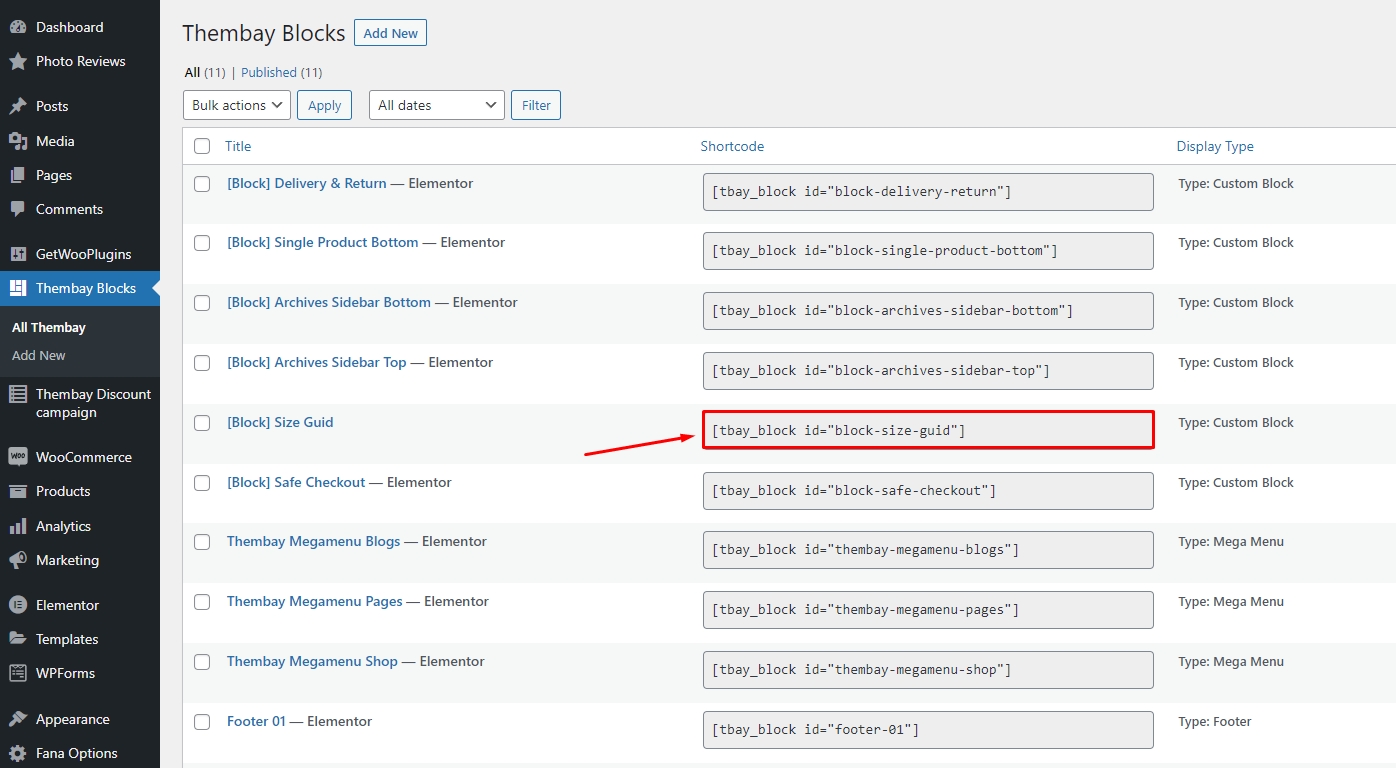The image size is (1396, 768).
Task: Click the Analytics bar chart icon
Action: click(18, 526)
